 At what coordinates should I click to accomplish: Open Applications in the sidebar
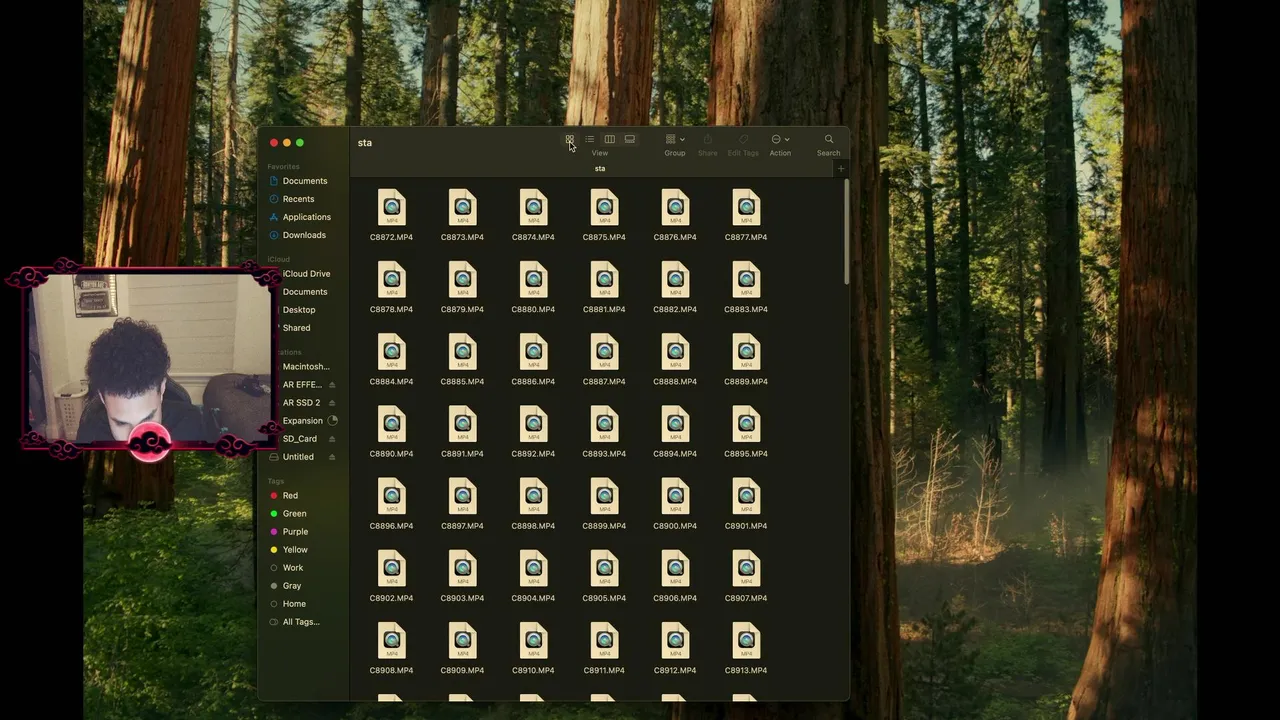pos(306,217)
